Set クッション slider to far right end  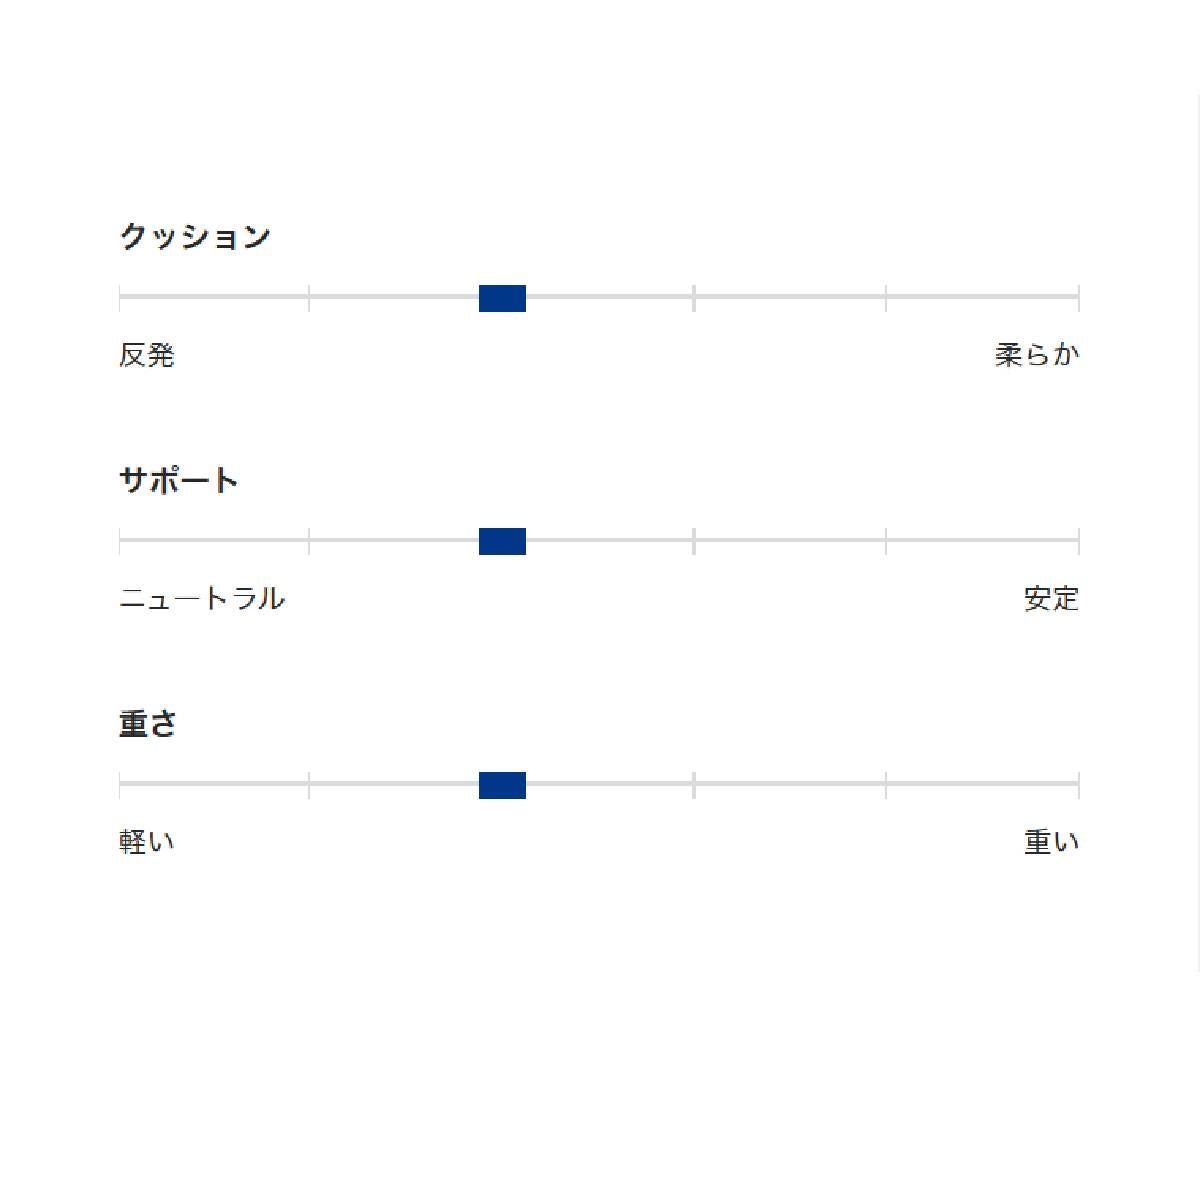pyautogui.click(x=1078, y=297)
